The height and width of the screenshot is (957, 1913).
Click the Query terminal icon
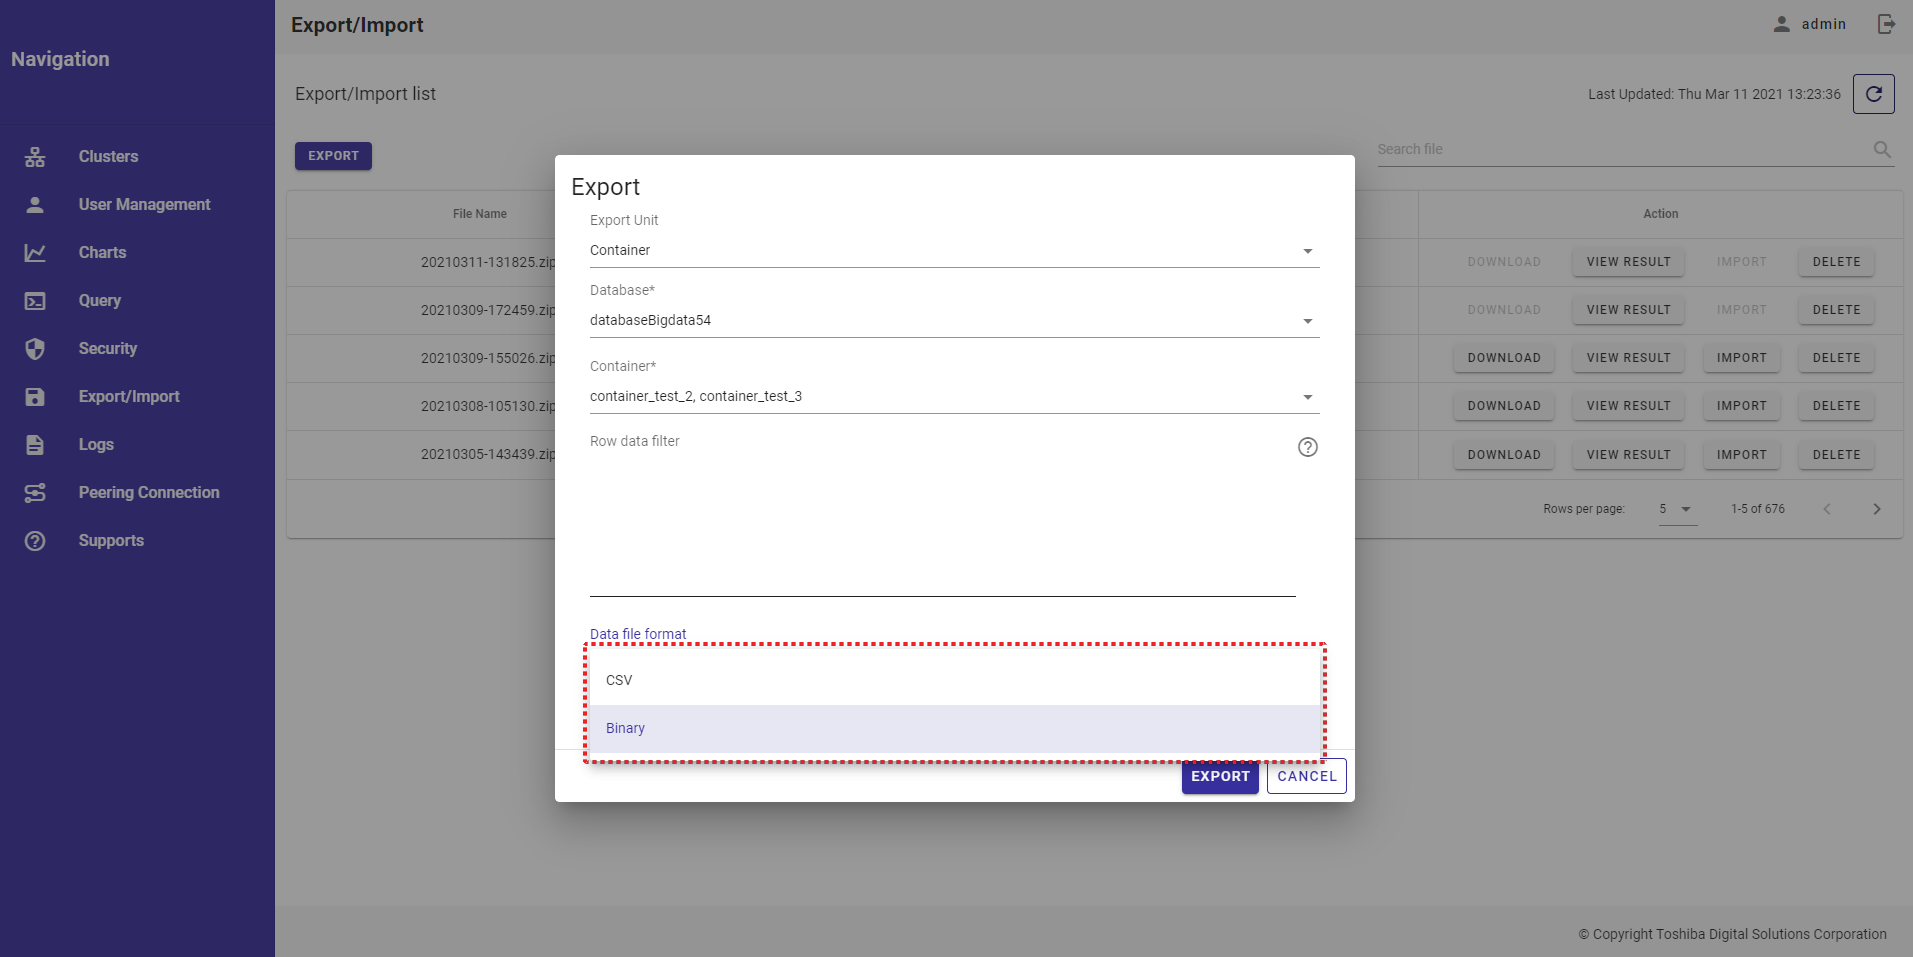coord(35,300)
